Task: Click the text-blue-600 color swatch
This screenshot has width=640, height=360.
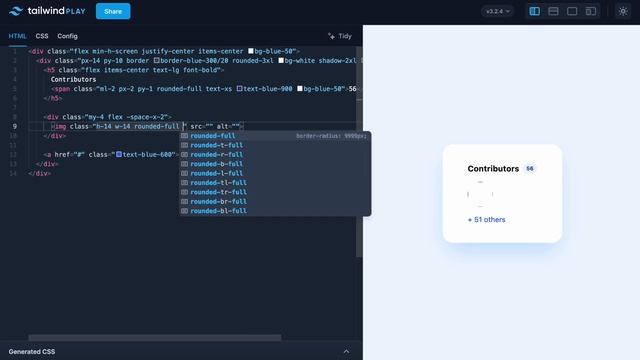Action: pos(119,154)
